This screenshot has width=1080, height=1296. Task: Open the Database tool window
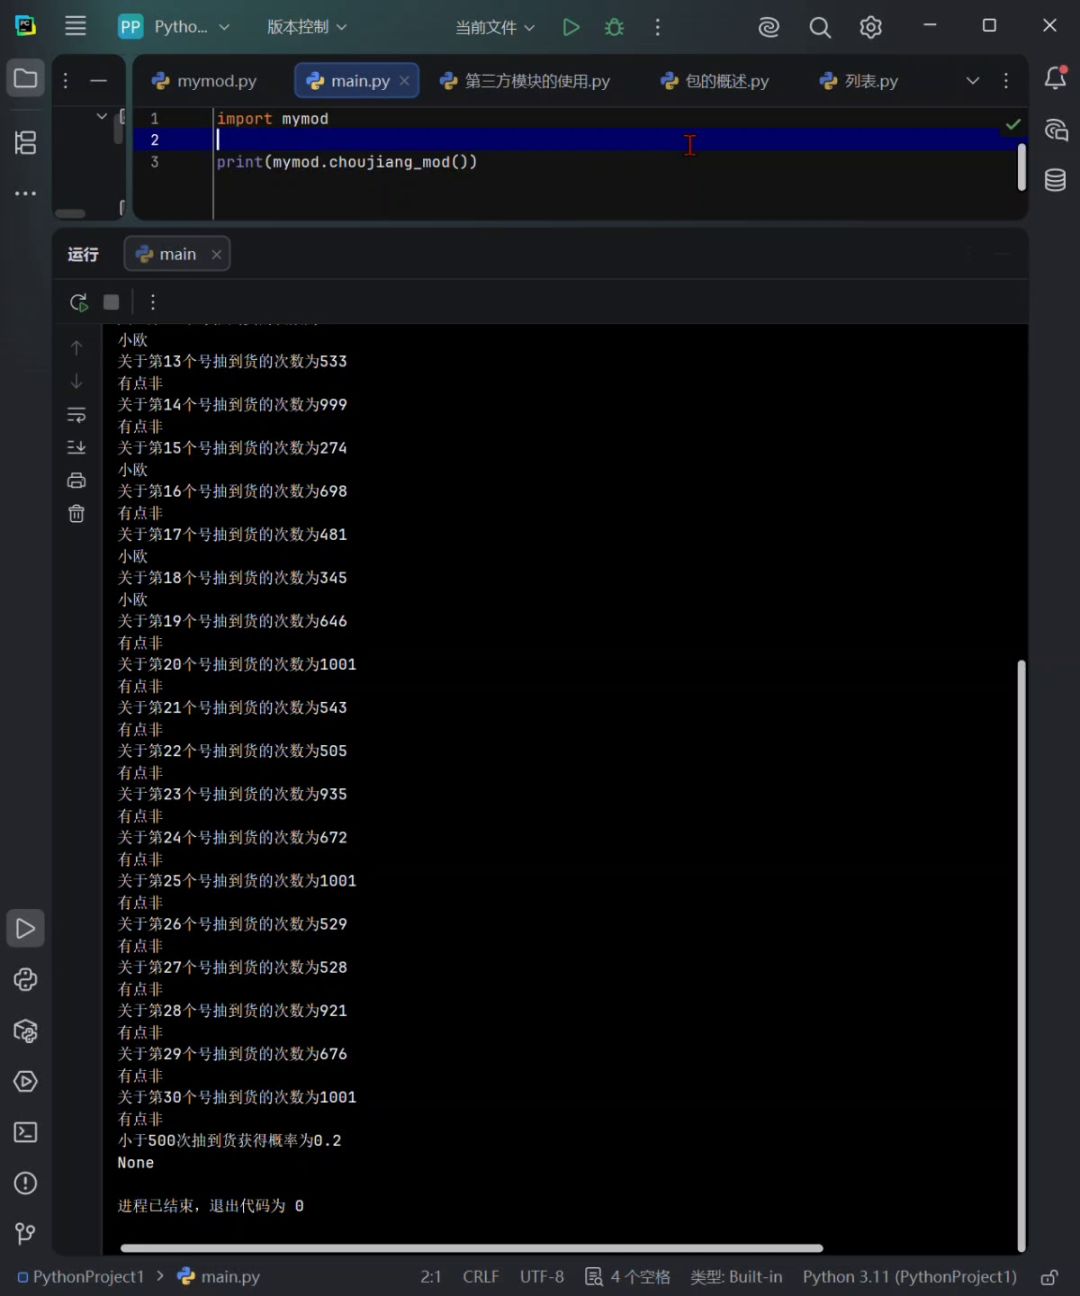1055,180
